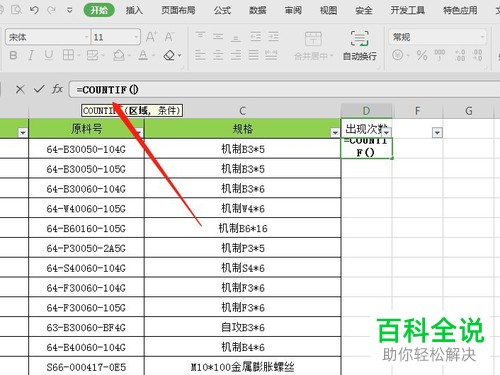Click the font color A icon
The height and width of the screenshot is (375, 500).
[x=143, y=55]
